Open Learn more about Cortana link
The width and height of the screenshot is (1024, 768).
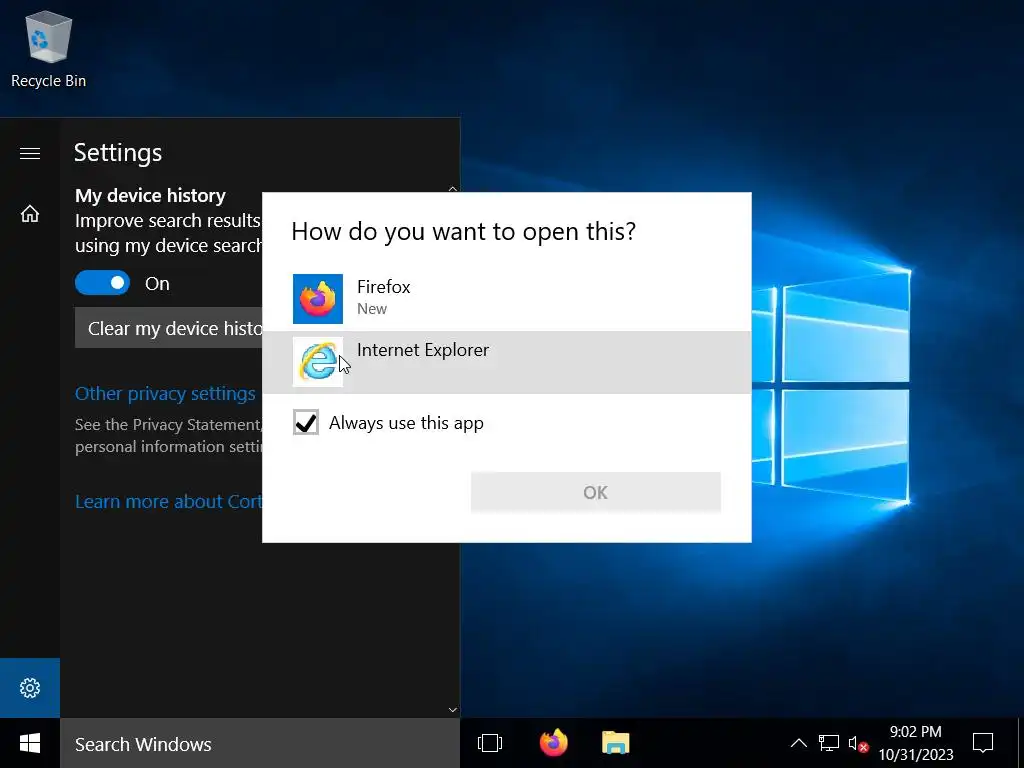[x=168, y=502]
